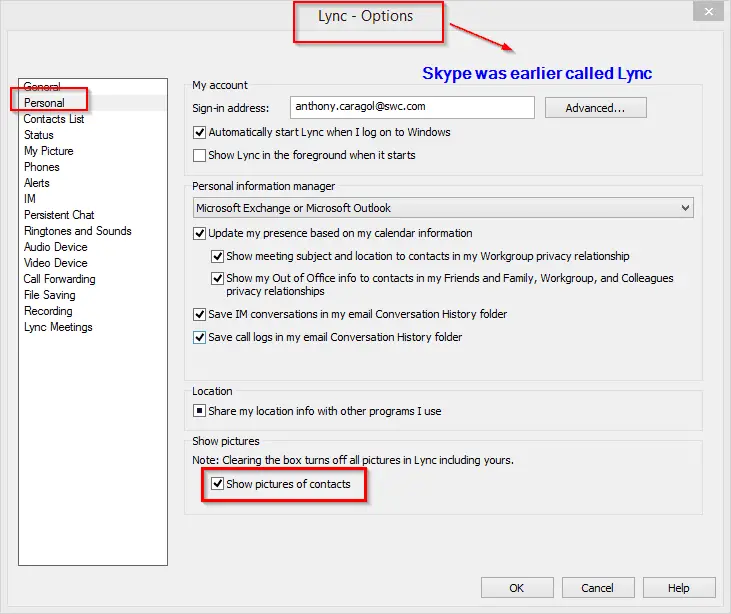Open Ringtones and Sounds options
Image resolution: width=731 pixels, height=614 pixels.
(77, 231)
